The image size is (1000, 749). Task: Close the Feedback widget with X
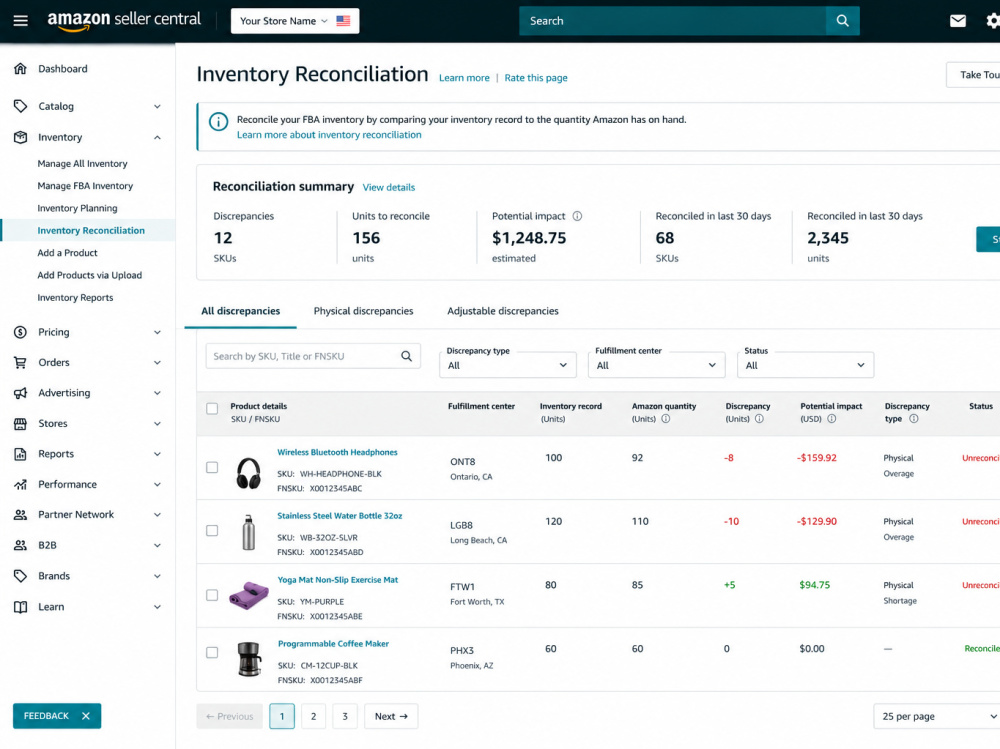[86, 716]
